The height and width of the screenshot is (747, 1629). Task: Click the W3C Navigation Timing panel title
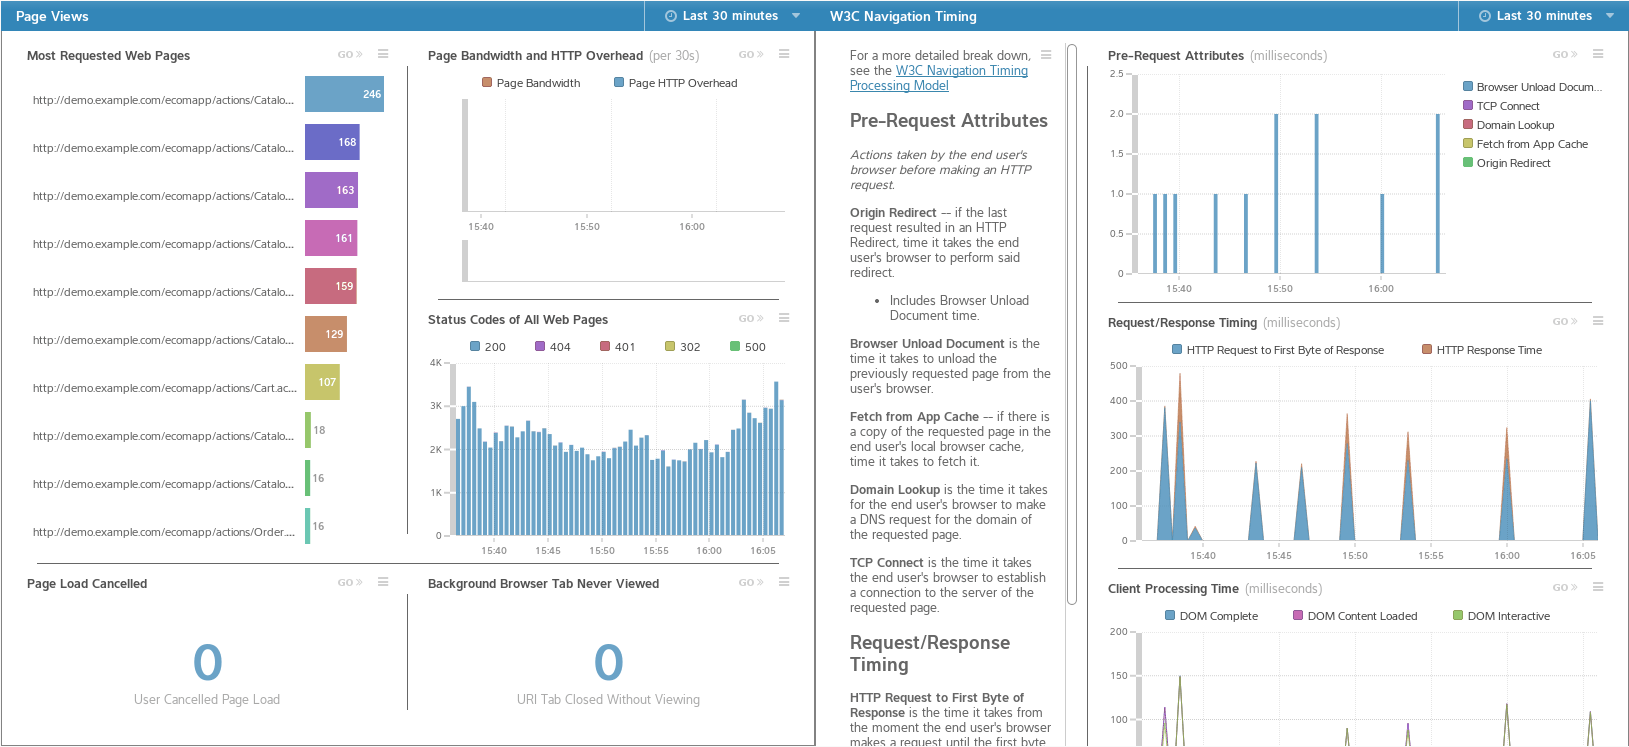[903, 16]
